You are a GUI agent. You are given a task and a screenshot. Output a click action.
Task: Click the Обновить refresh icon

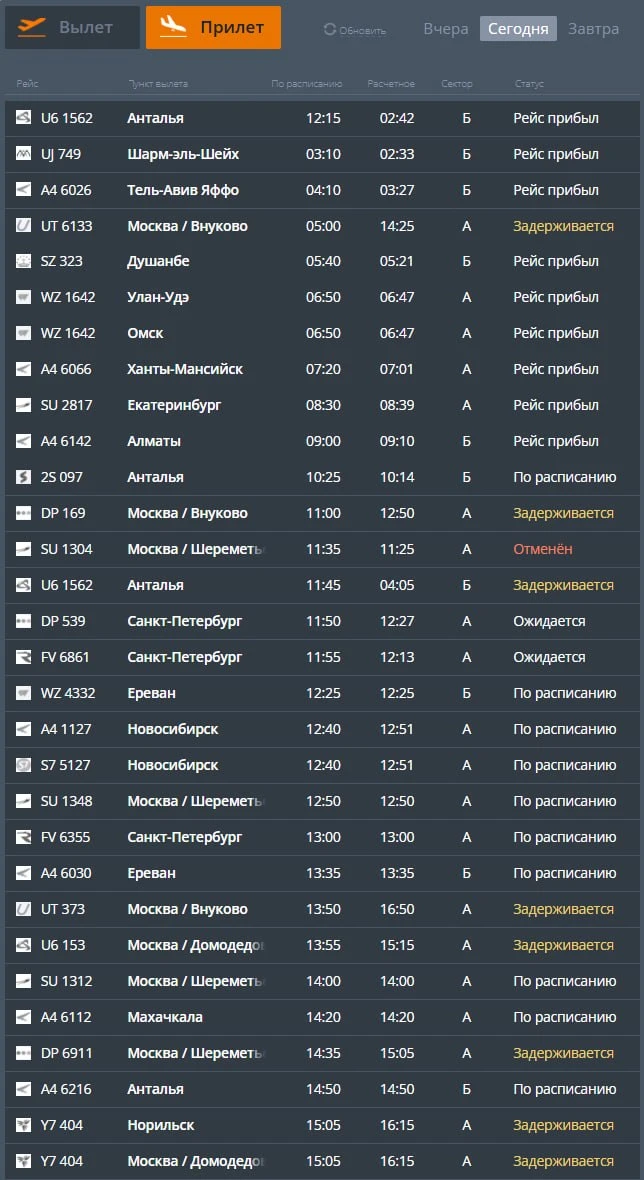pyautogui.click(x=330, y=30)
